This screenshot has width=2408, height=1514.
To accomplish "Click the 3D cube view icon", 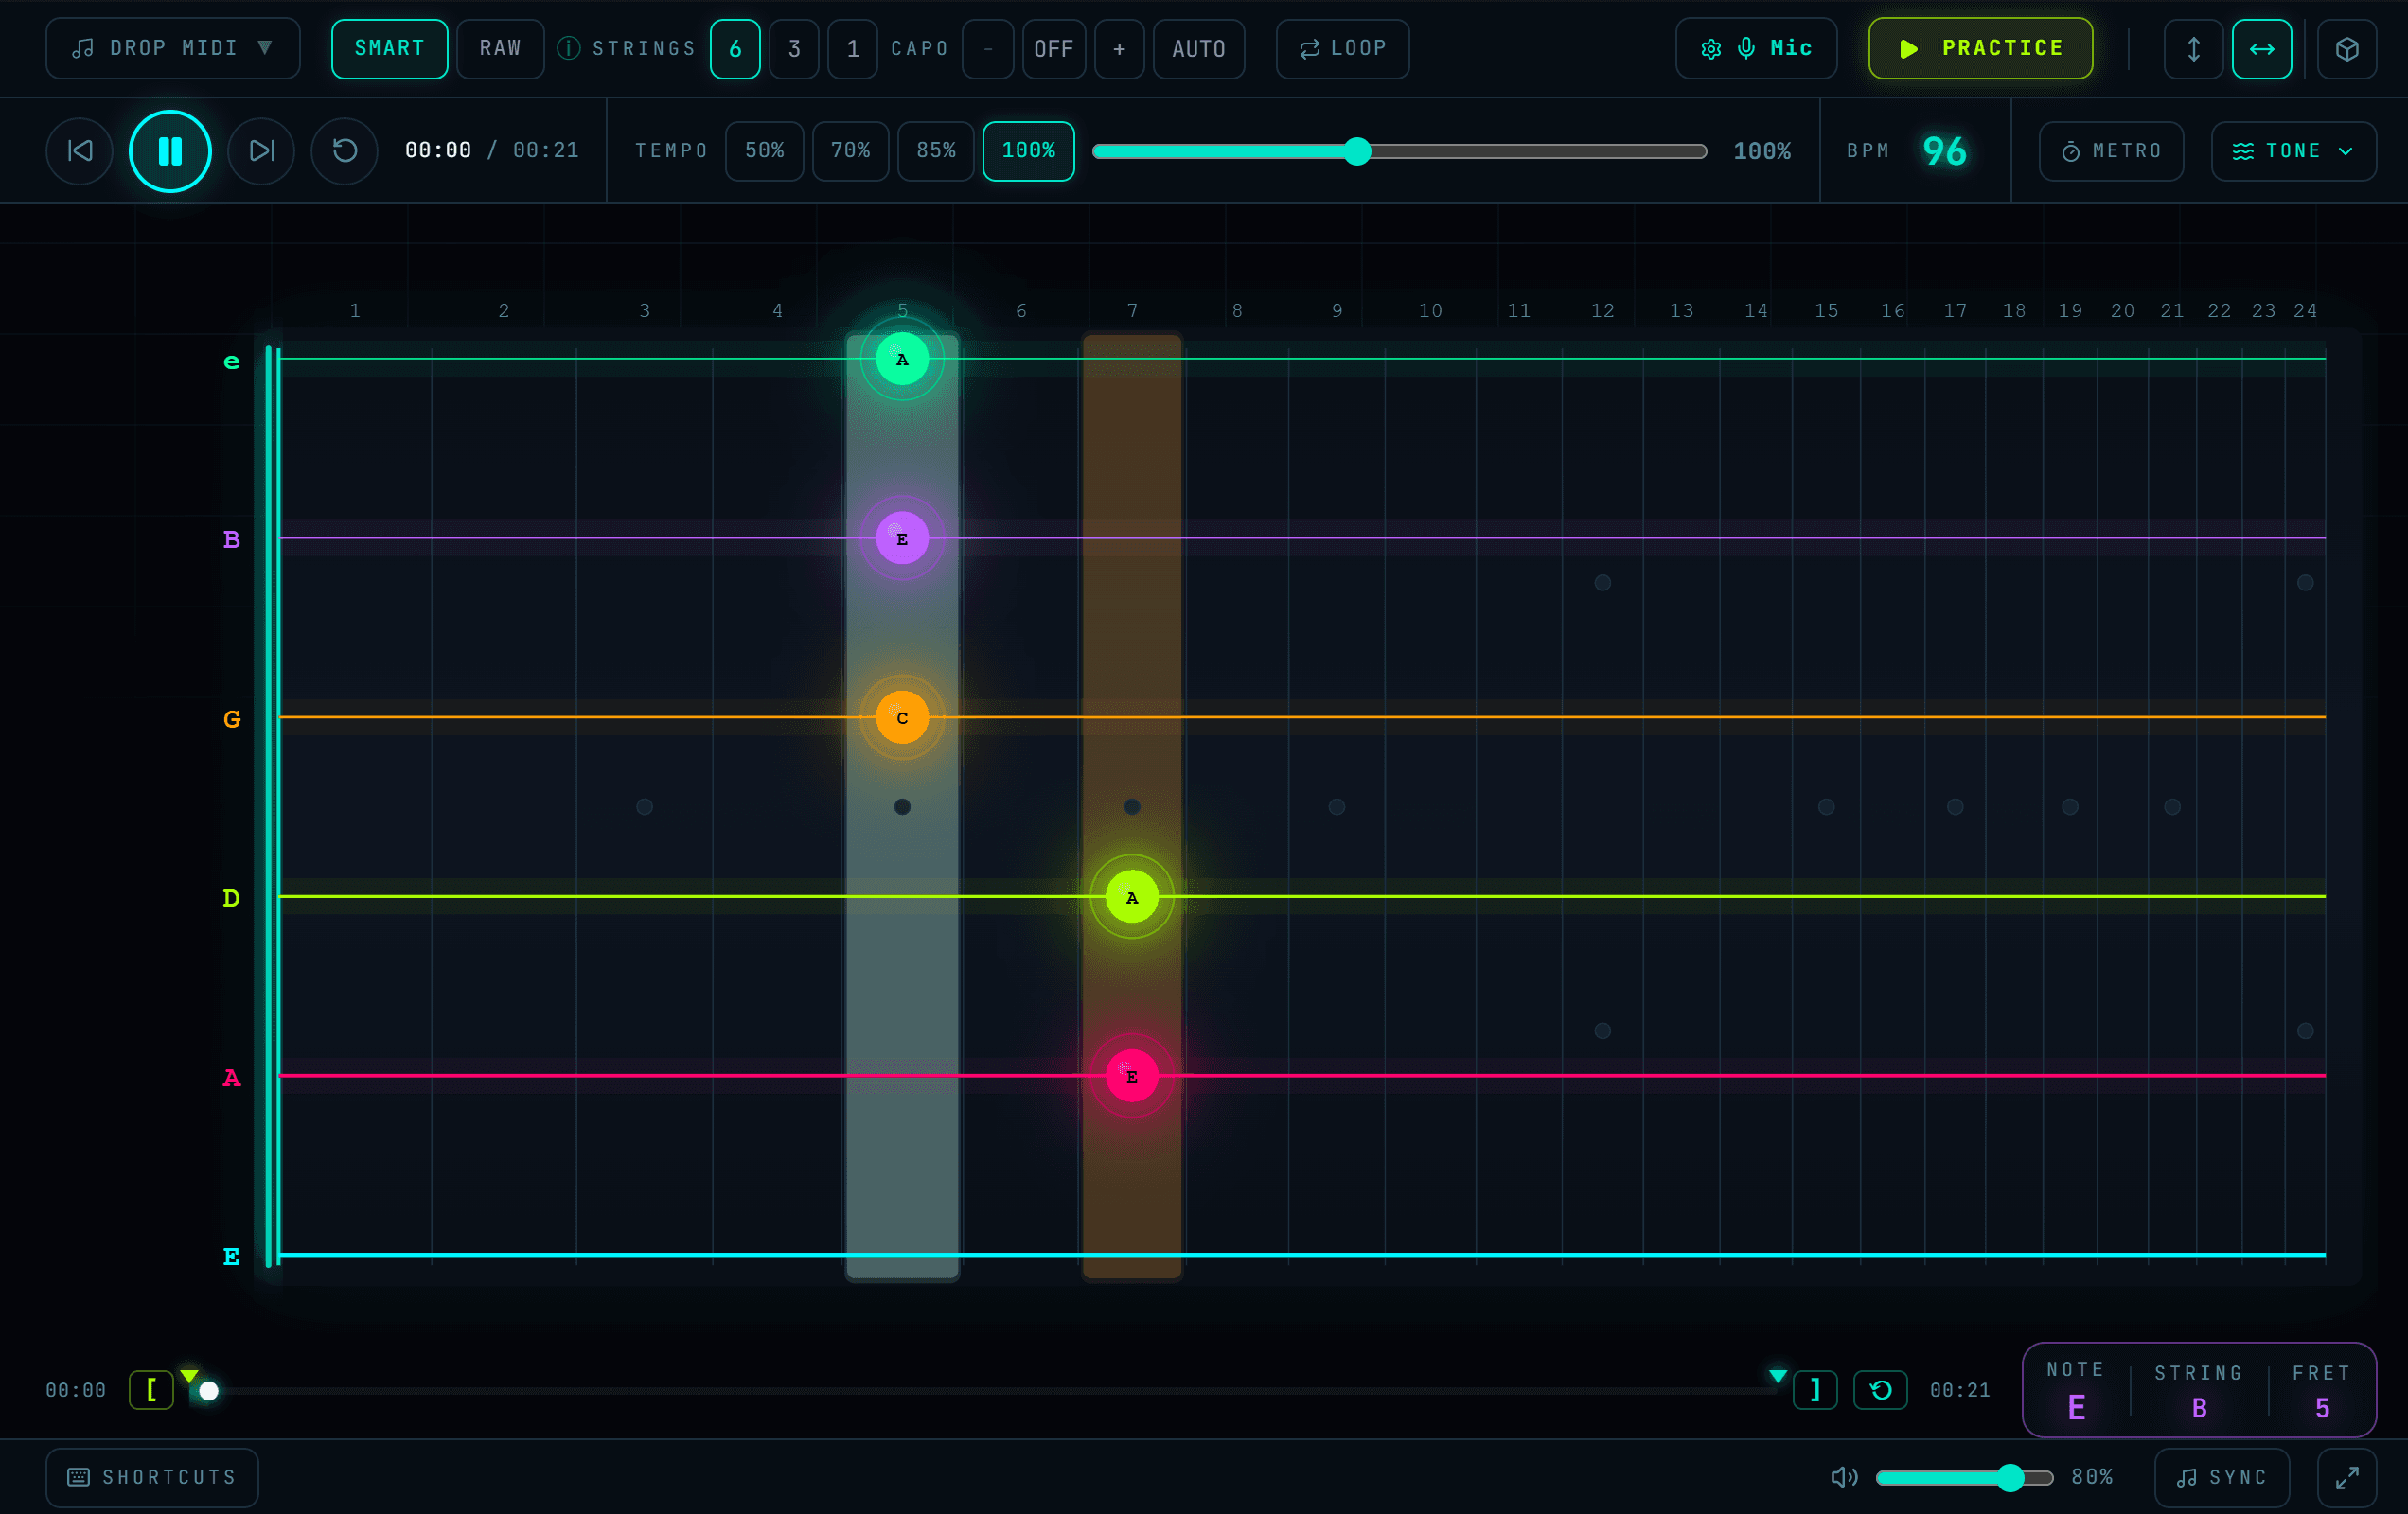I will point(2347,49).
